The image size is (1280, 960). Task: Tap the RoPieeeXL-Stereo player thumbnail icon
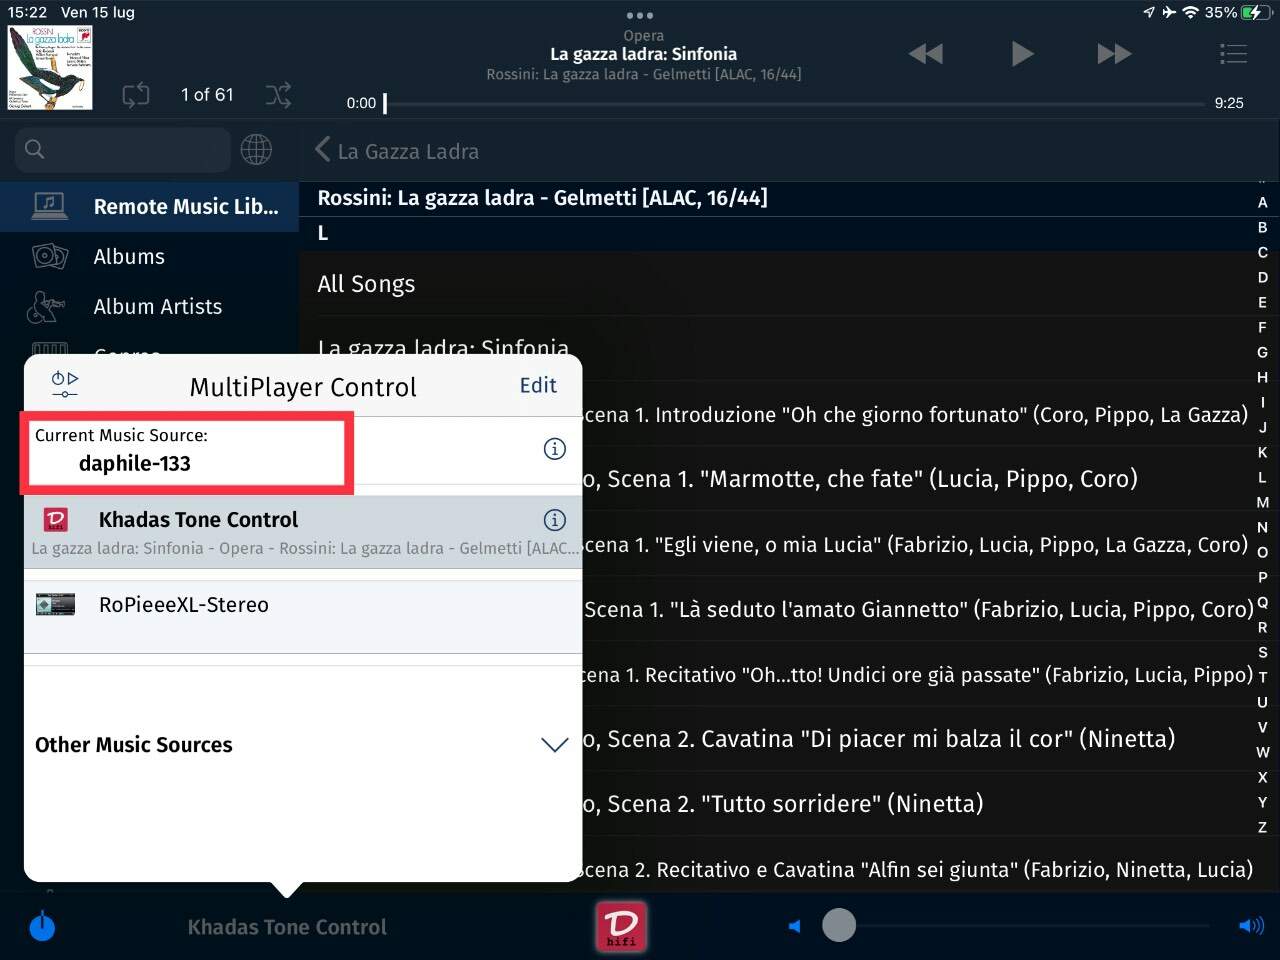click(x=55, y=605)
